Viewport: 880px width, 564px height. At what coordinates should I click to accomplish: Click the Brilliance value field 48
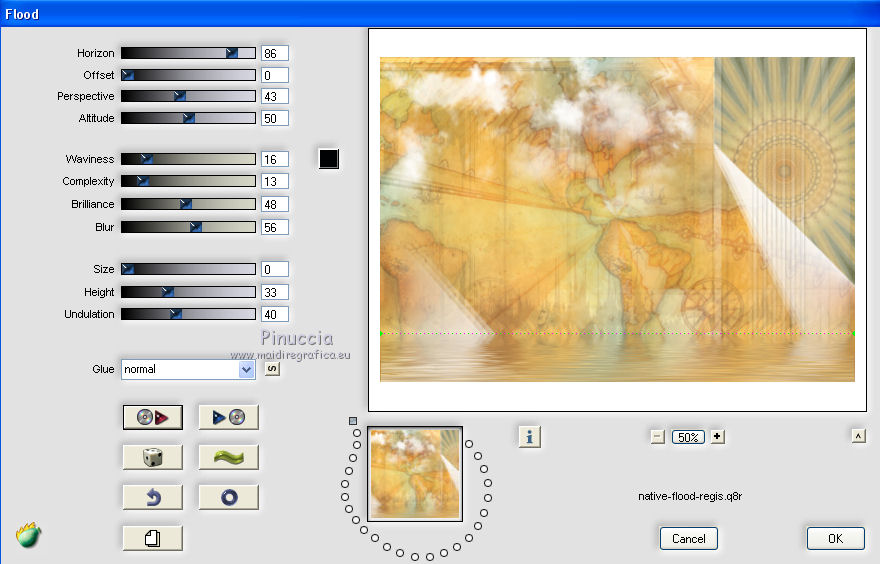click(275, 205)
